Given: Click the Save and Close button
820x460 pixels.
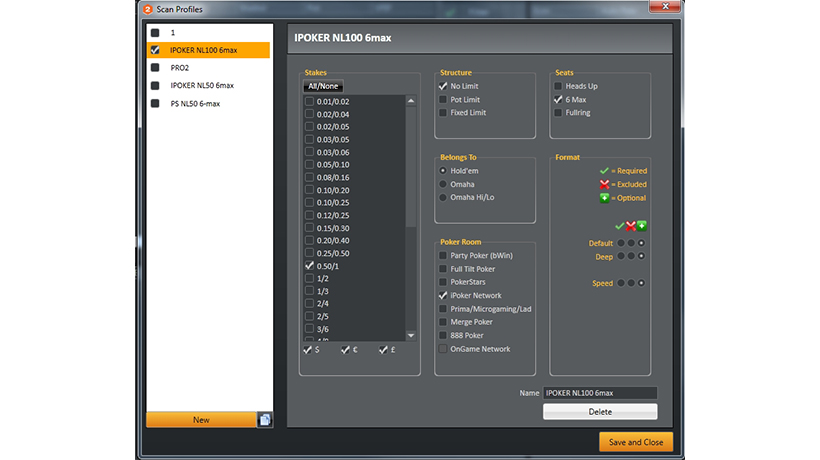Looking at the screenshot, I should pyautogui.click(x=636, y=442).
